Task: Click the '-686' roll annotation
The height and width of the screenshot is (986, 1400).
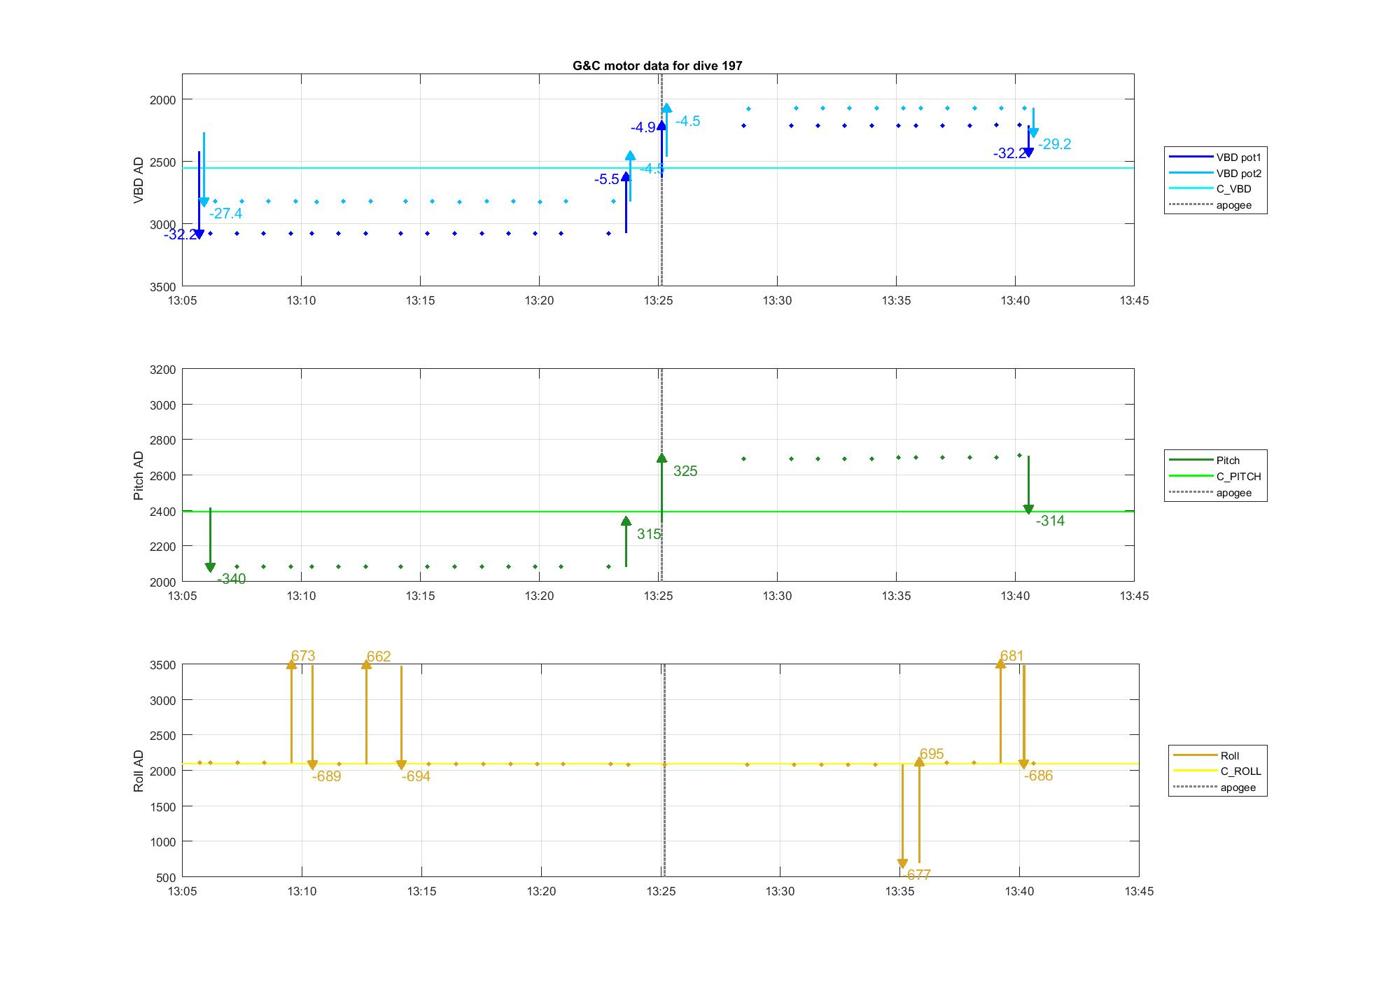Action: coord(1038,776)
